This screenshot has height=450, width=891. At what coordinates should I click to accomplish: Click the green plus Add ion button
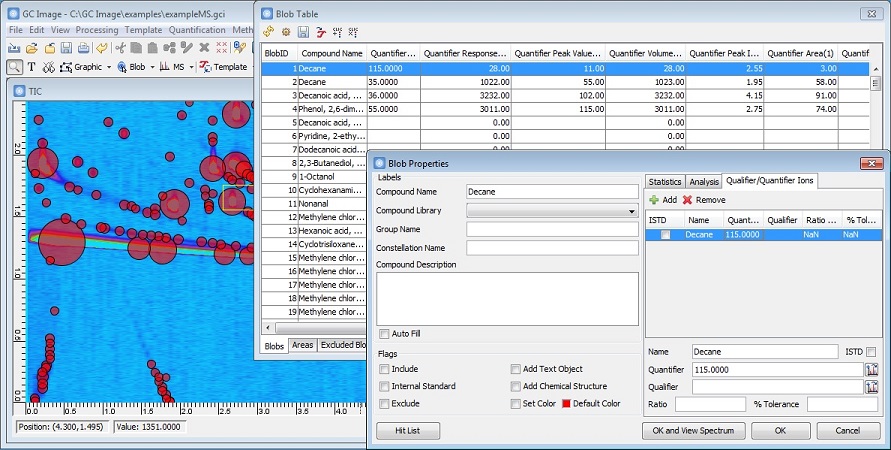(x=662, y=200)
